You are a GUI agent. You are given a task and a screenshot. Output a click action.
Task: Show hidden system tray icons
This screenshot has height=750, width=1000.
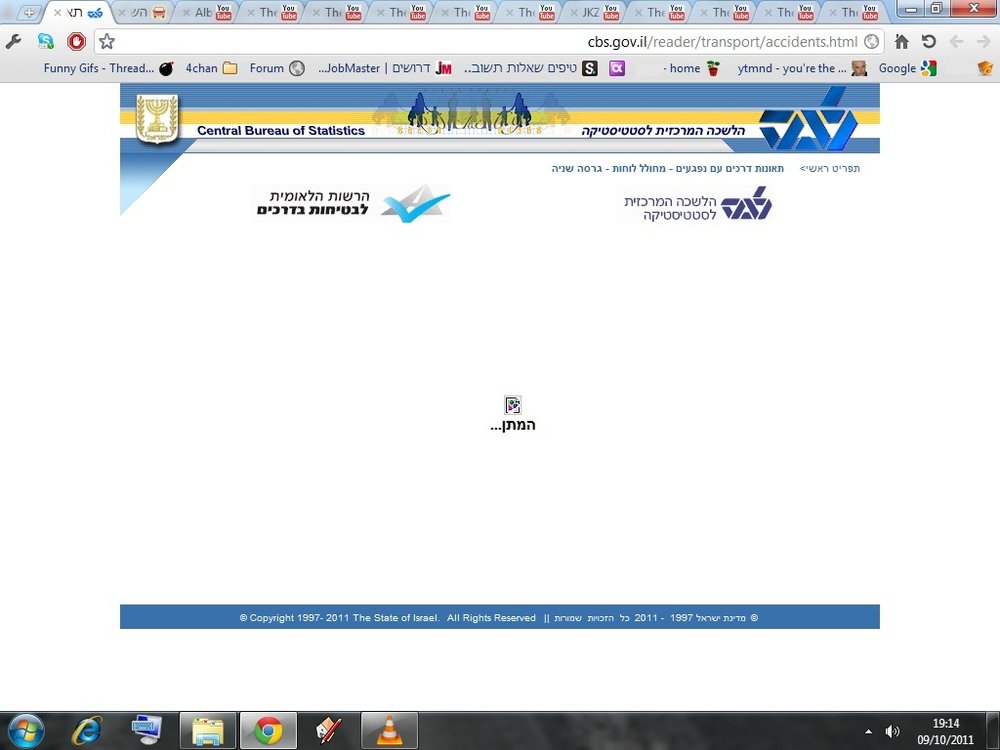868,732
